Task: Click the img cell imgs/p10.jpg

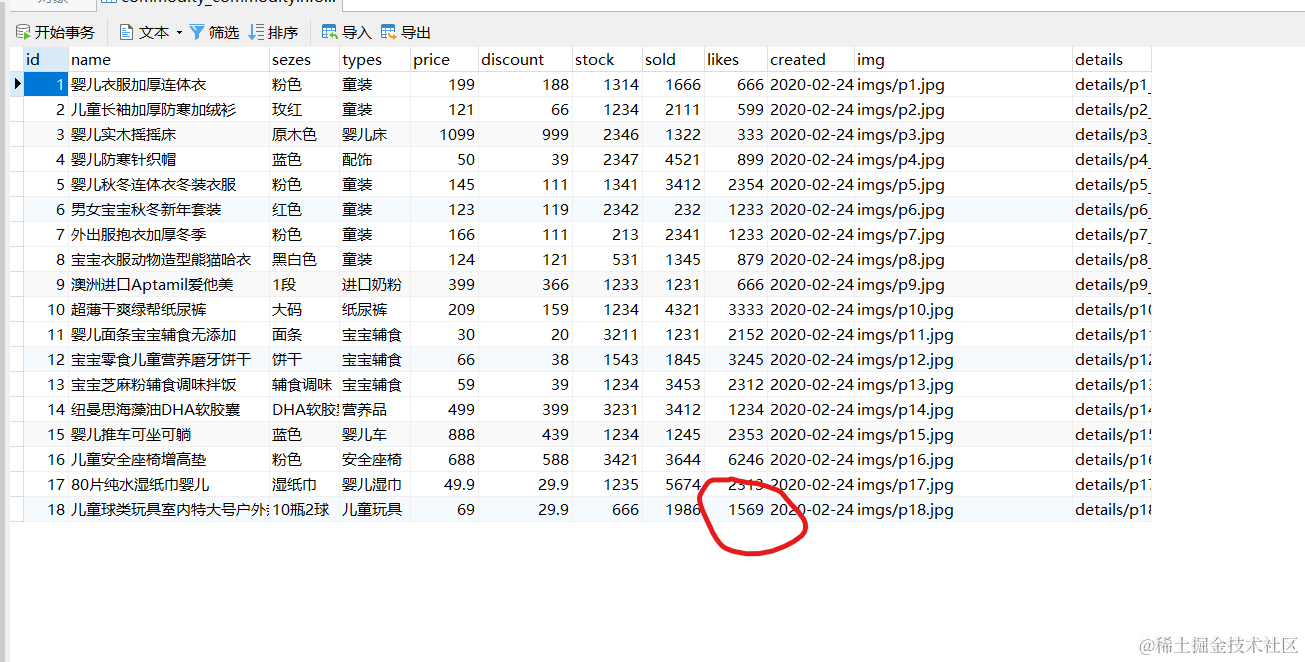Action: (964, 310)
